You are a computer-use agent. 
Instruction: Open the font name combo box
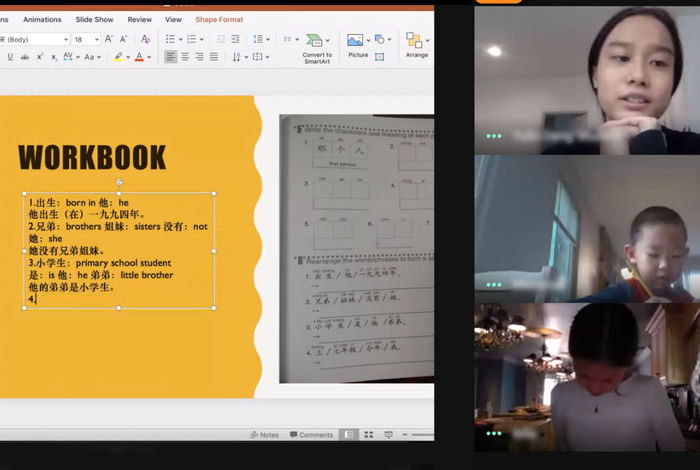tap(35, 39)
